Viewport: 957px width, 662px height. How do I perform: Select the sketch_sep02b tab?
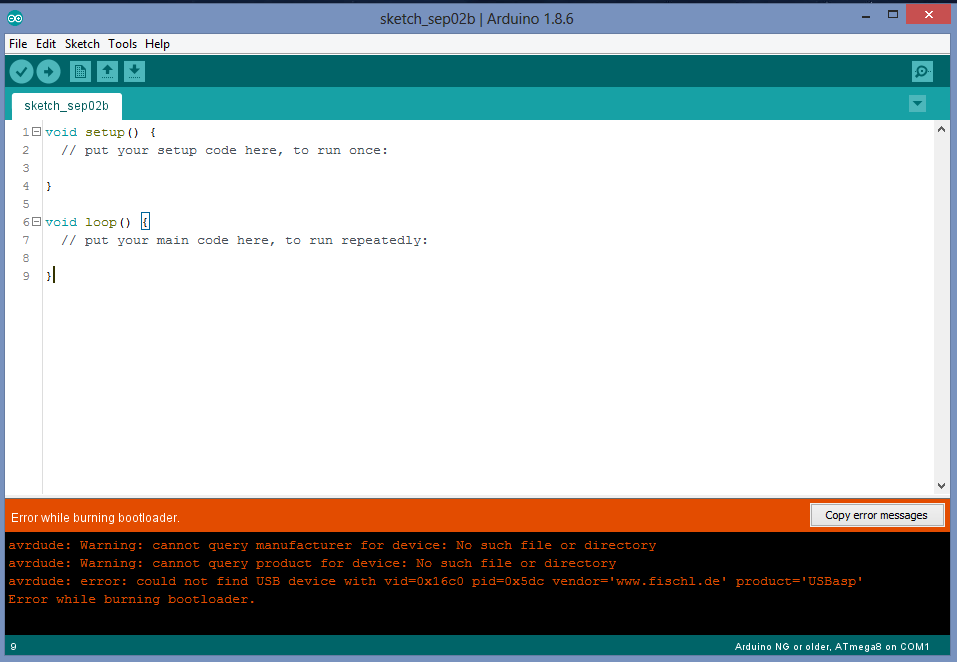click(x=66, y=105)
